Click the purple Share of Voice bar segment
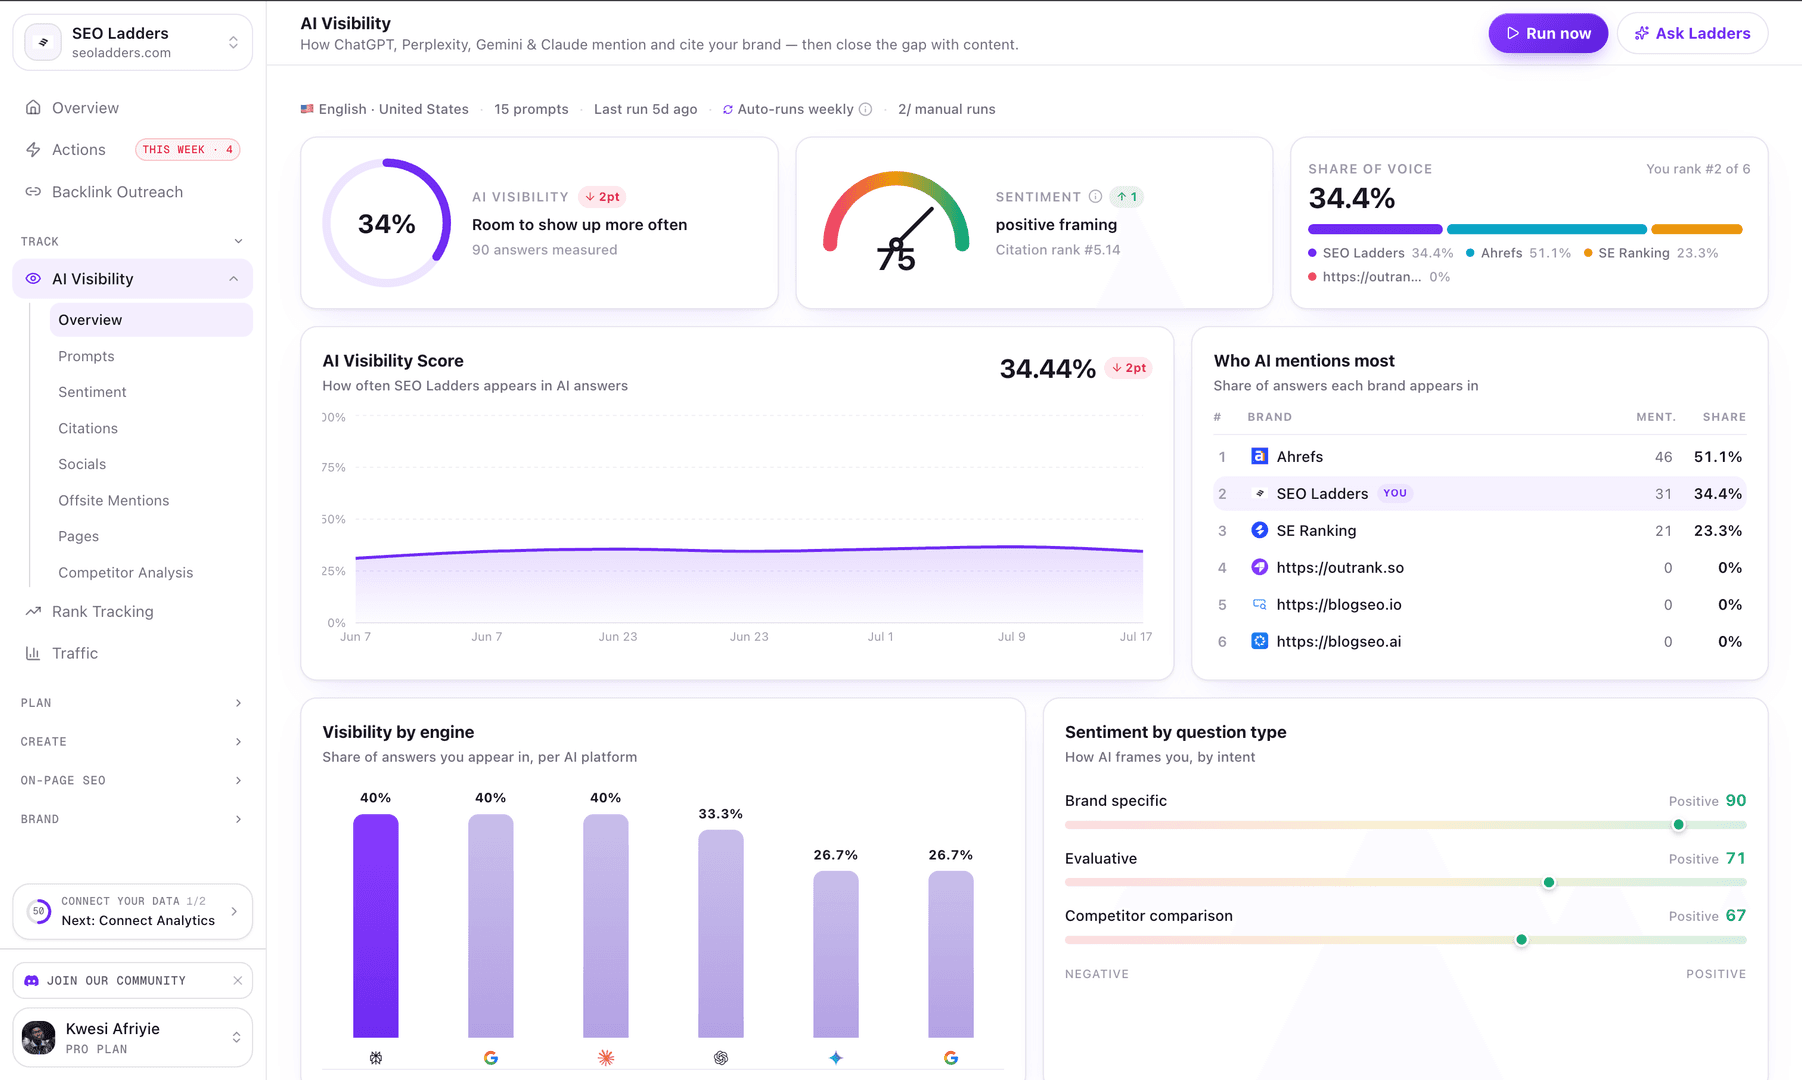 point(1375,229)
